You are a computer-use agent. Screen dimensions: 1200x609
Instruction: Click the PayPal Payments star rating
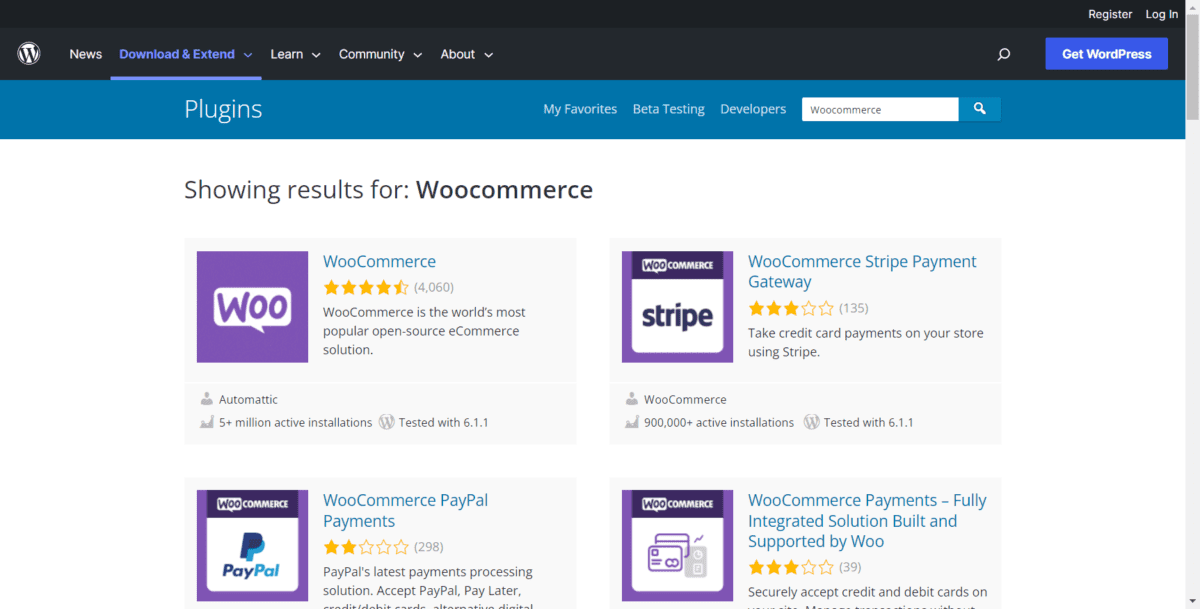pyautogui.click(x=366, y=547)
